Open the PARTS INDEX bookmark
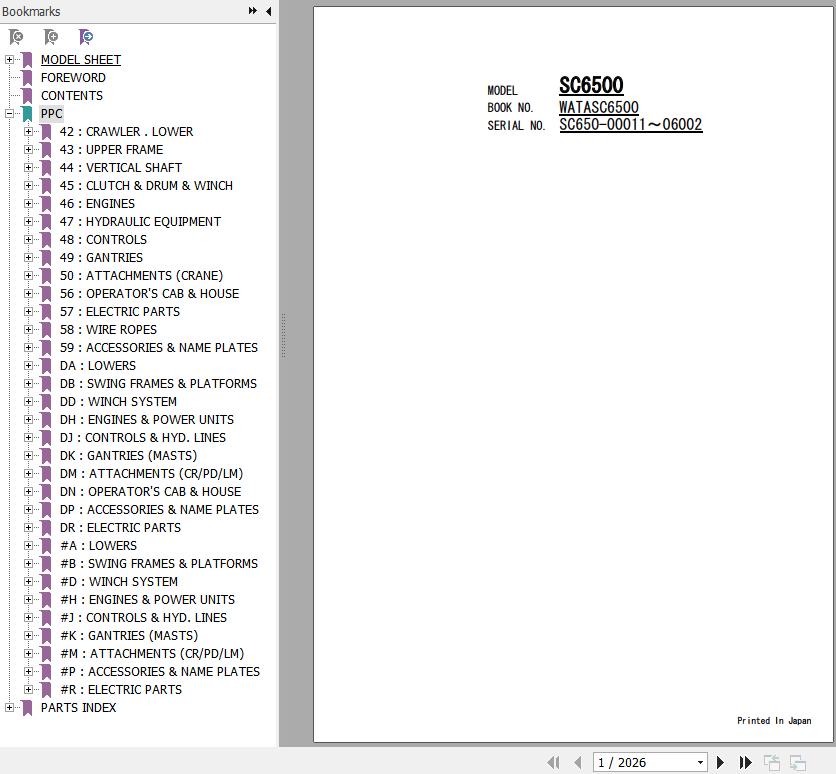The image size is (836, 774). 78,707
